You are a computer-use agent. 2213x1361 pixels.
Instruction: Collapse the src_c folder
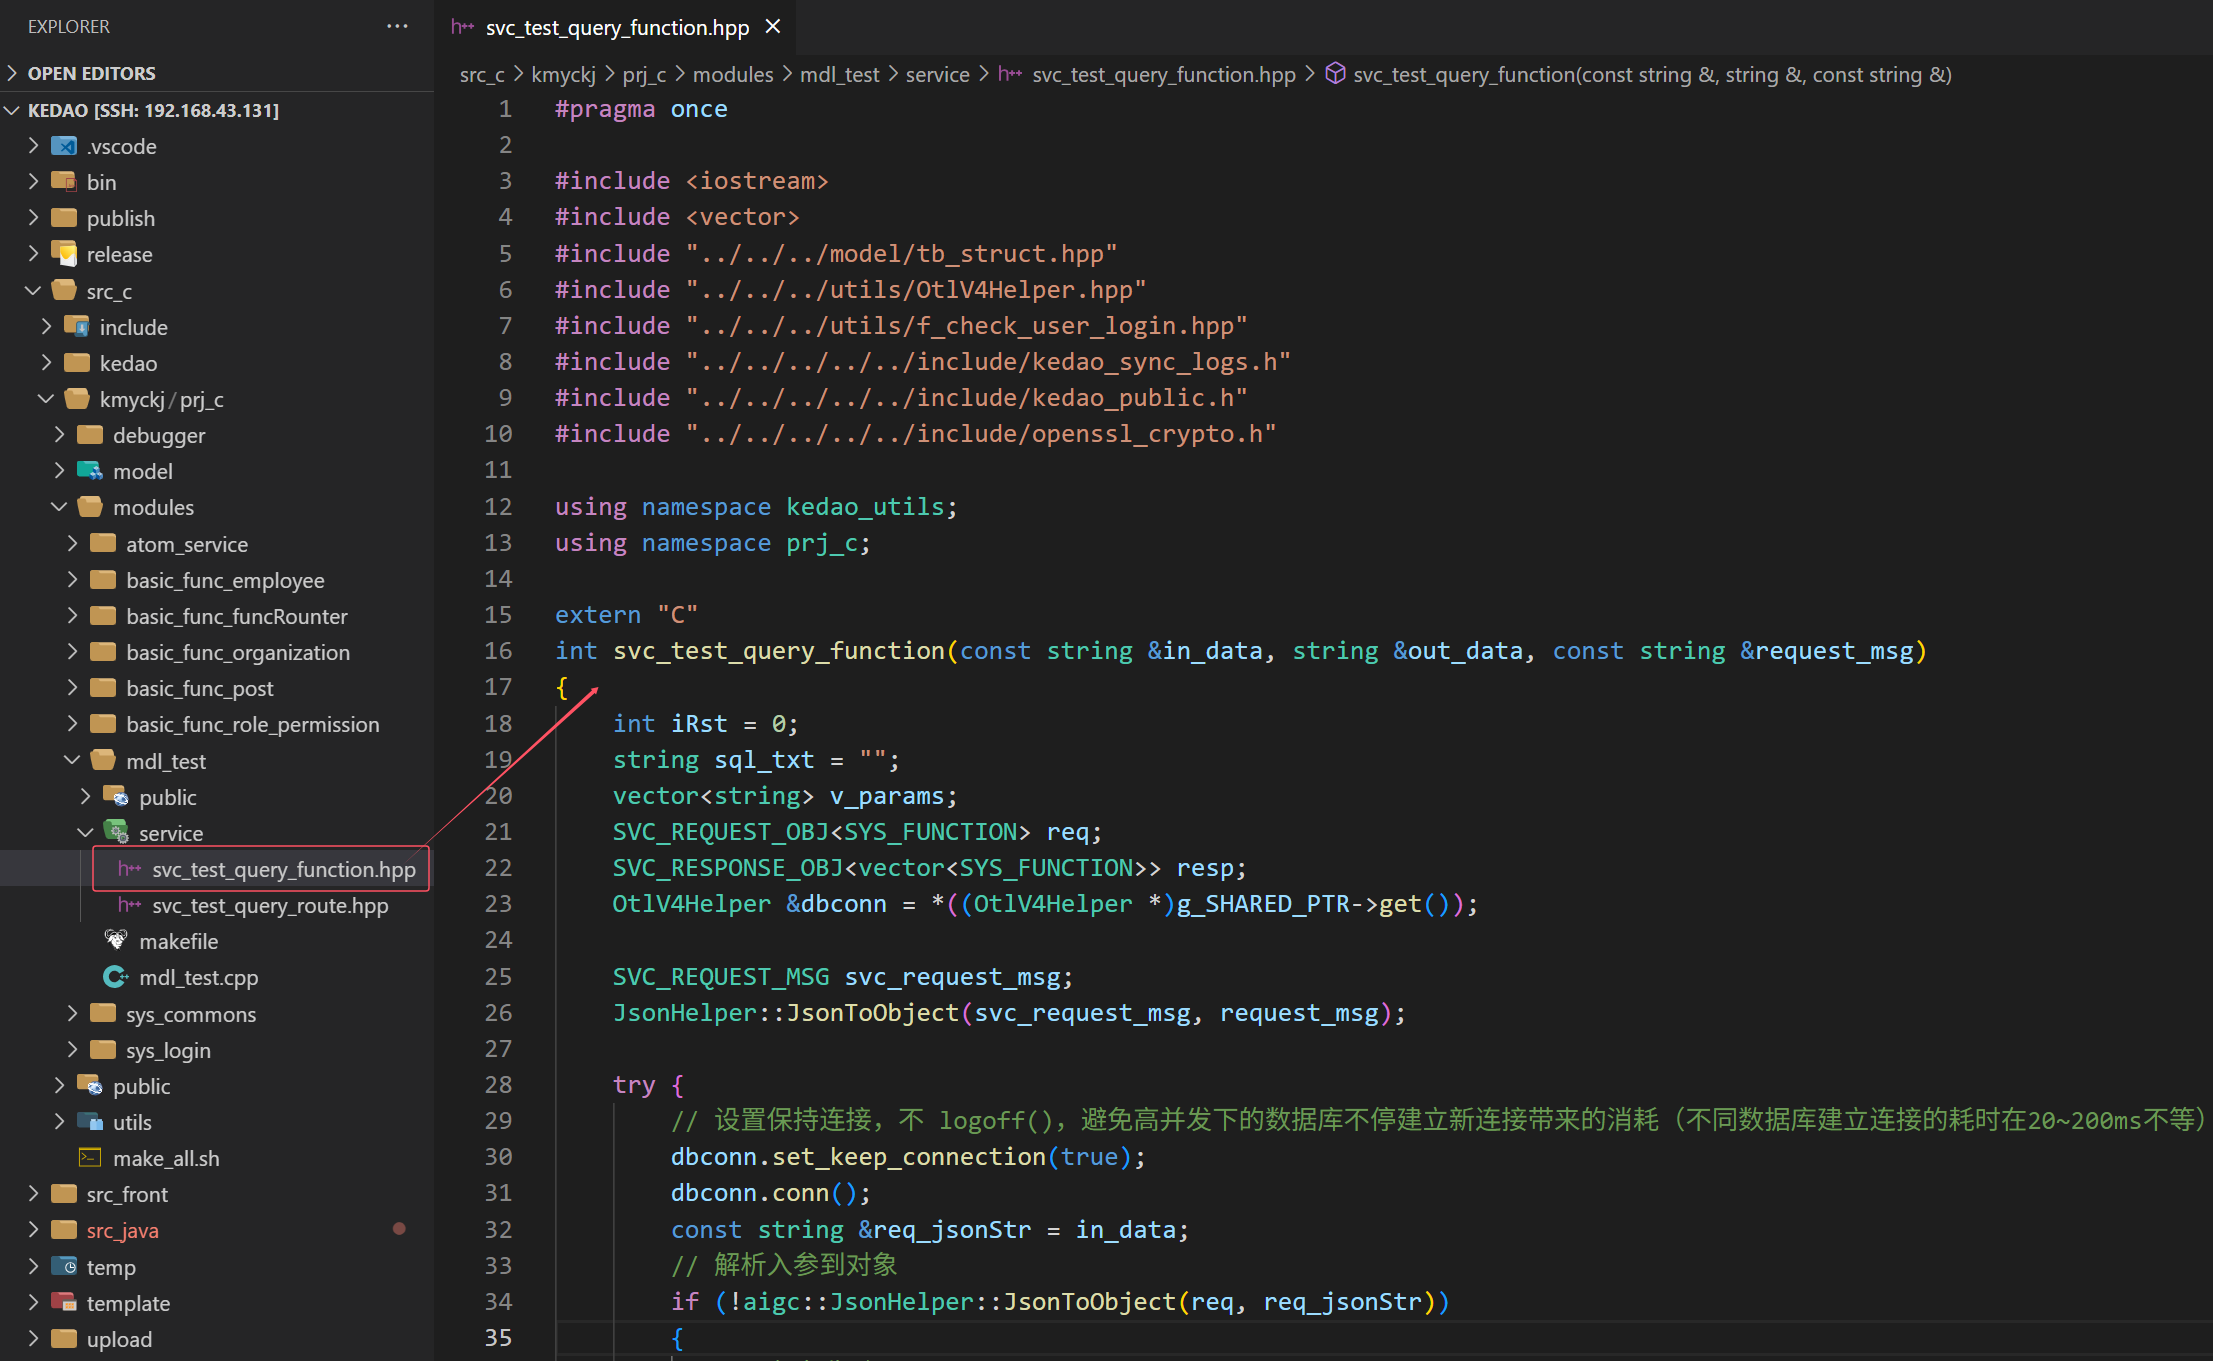33,291
